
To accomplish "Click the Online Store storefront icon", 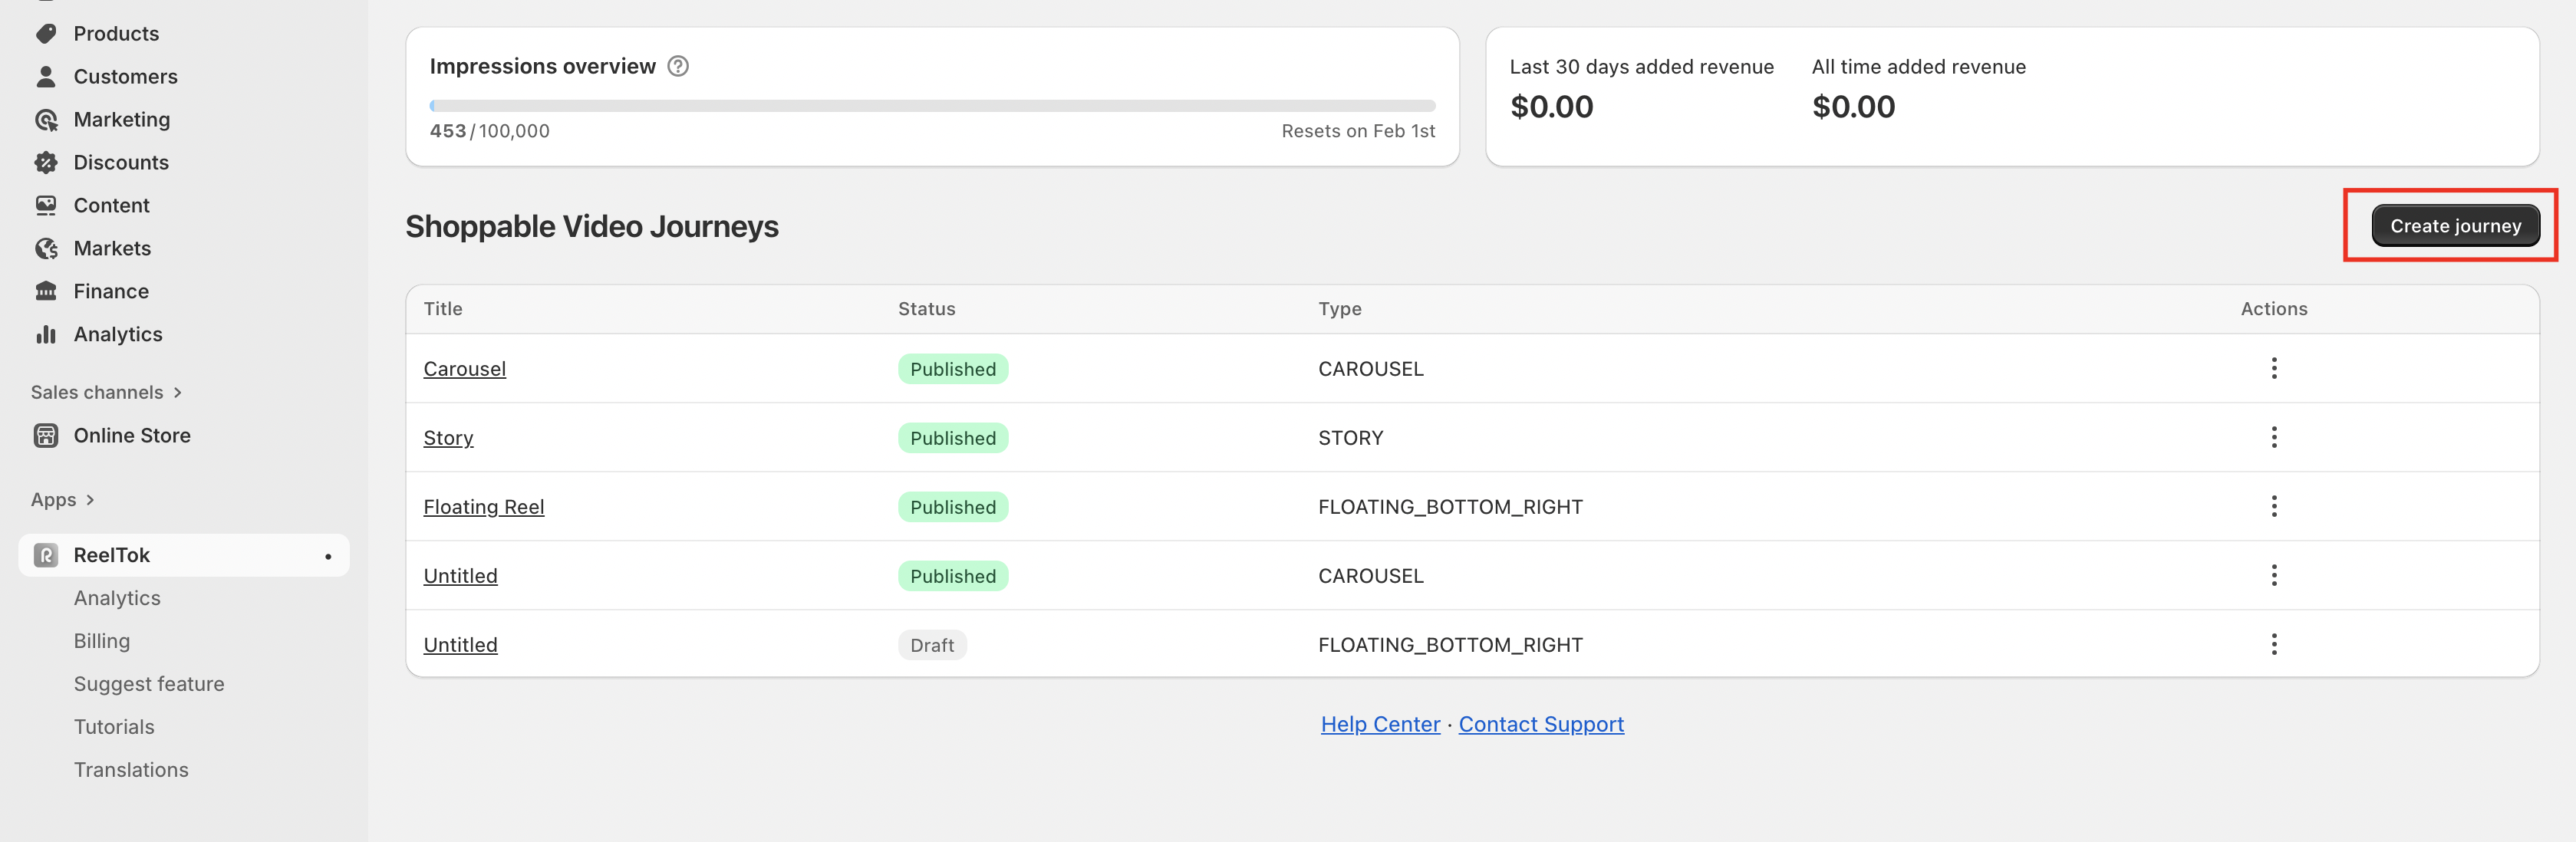I will tap(46, 436).
